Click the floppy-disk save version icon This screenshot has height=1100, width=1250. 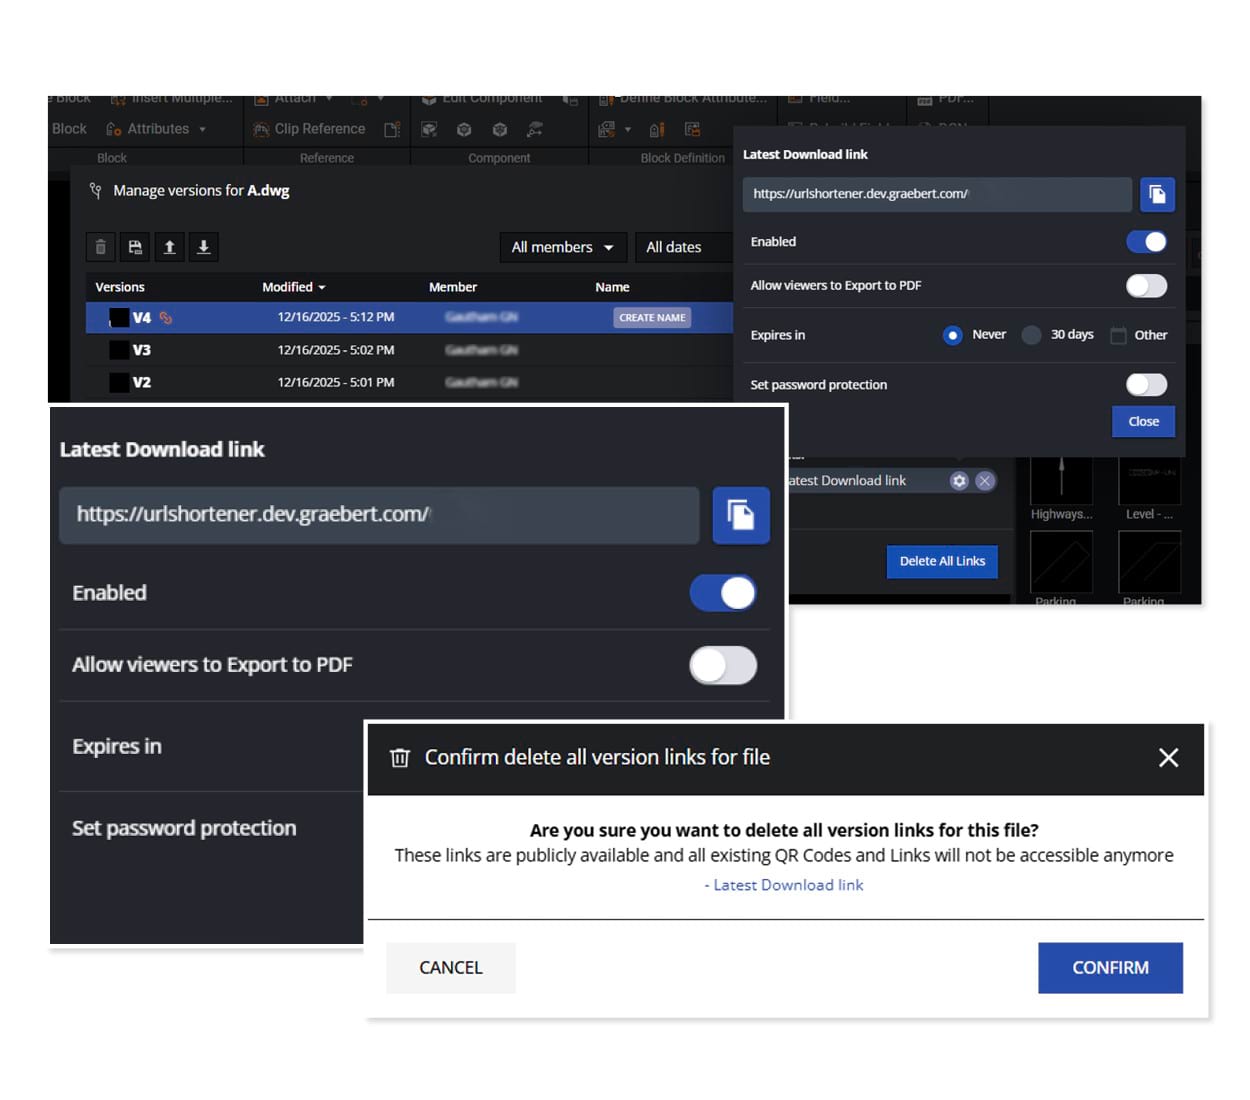tap(135, 247)
